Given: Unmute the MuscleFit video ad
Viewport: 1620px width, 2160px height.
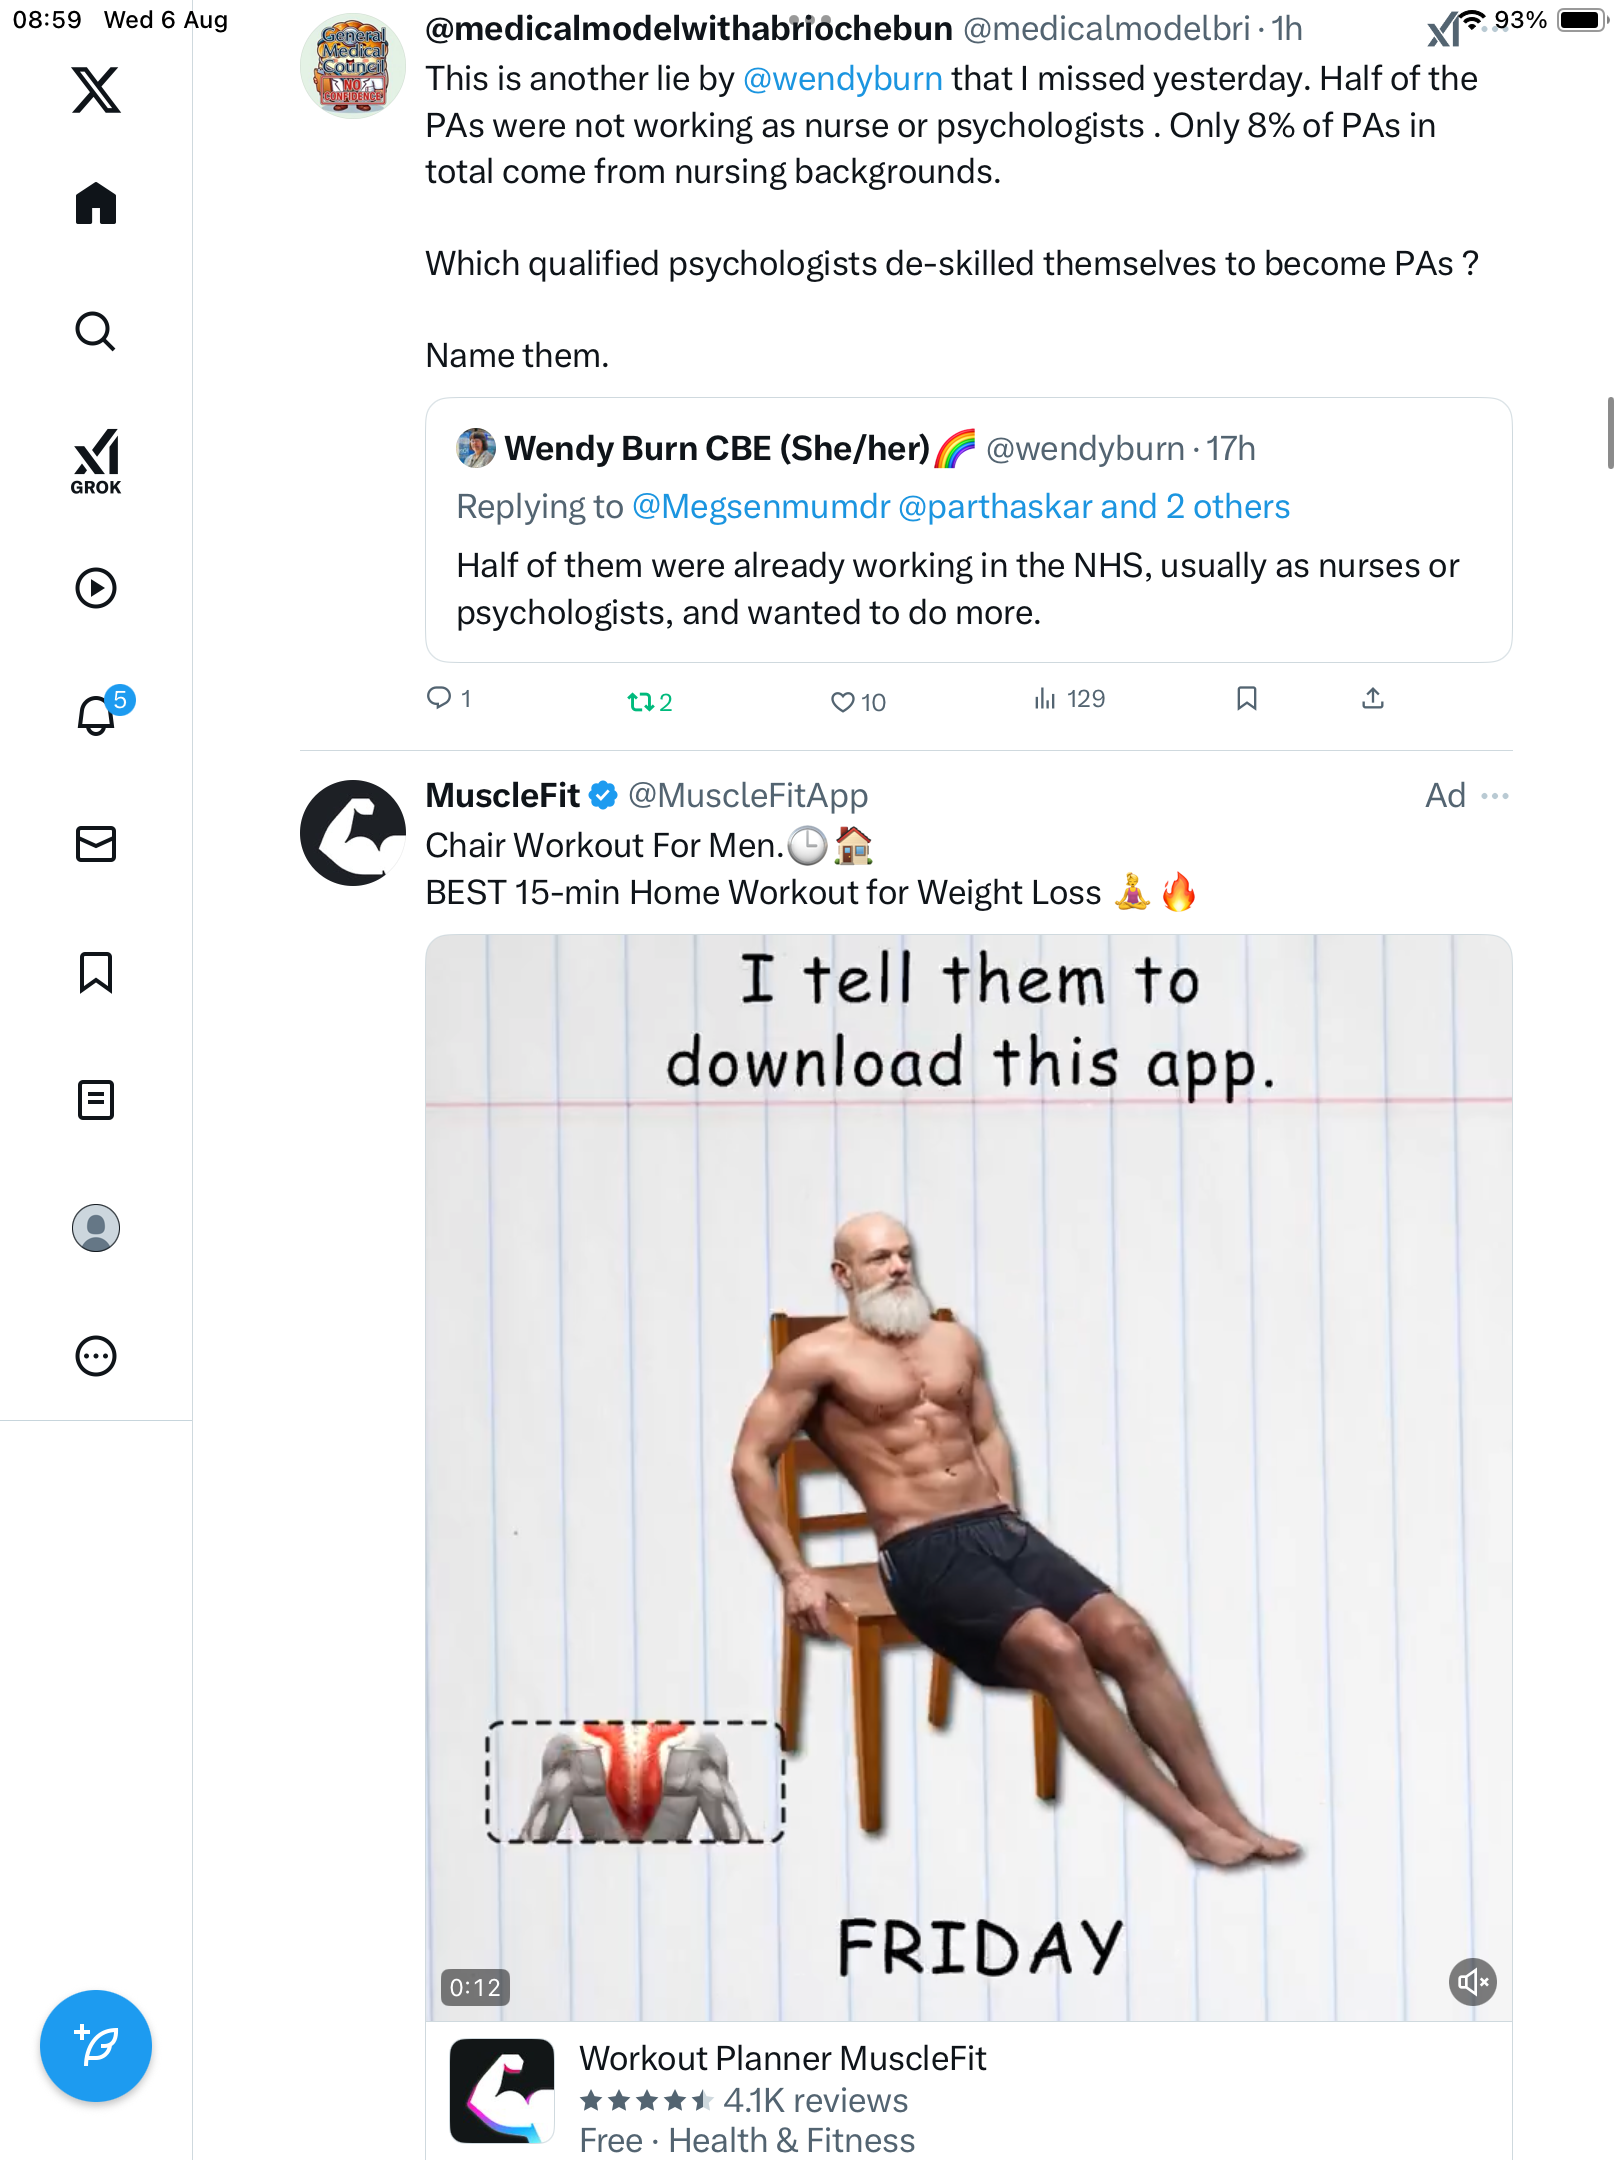Looking at the screenshot, I should click(x=1472, y=1981).
